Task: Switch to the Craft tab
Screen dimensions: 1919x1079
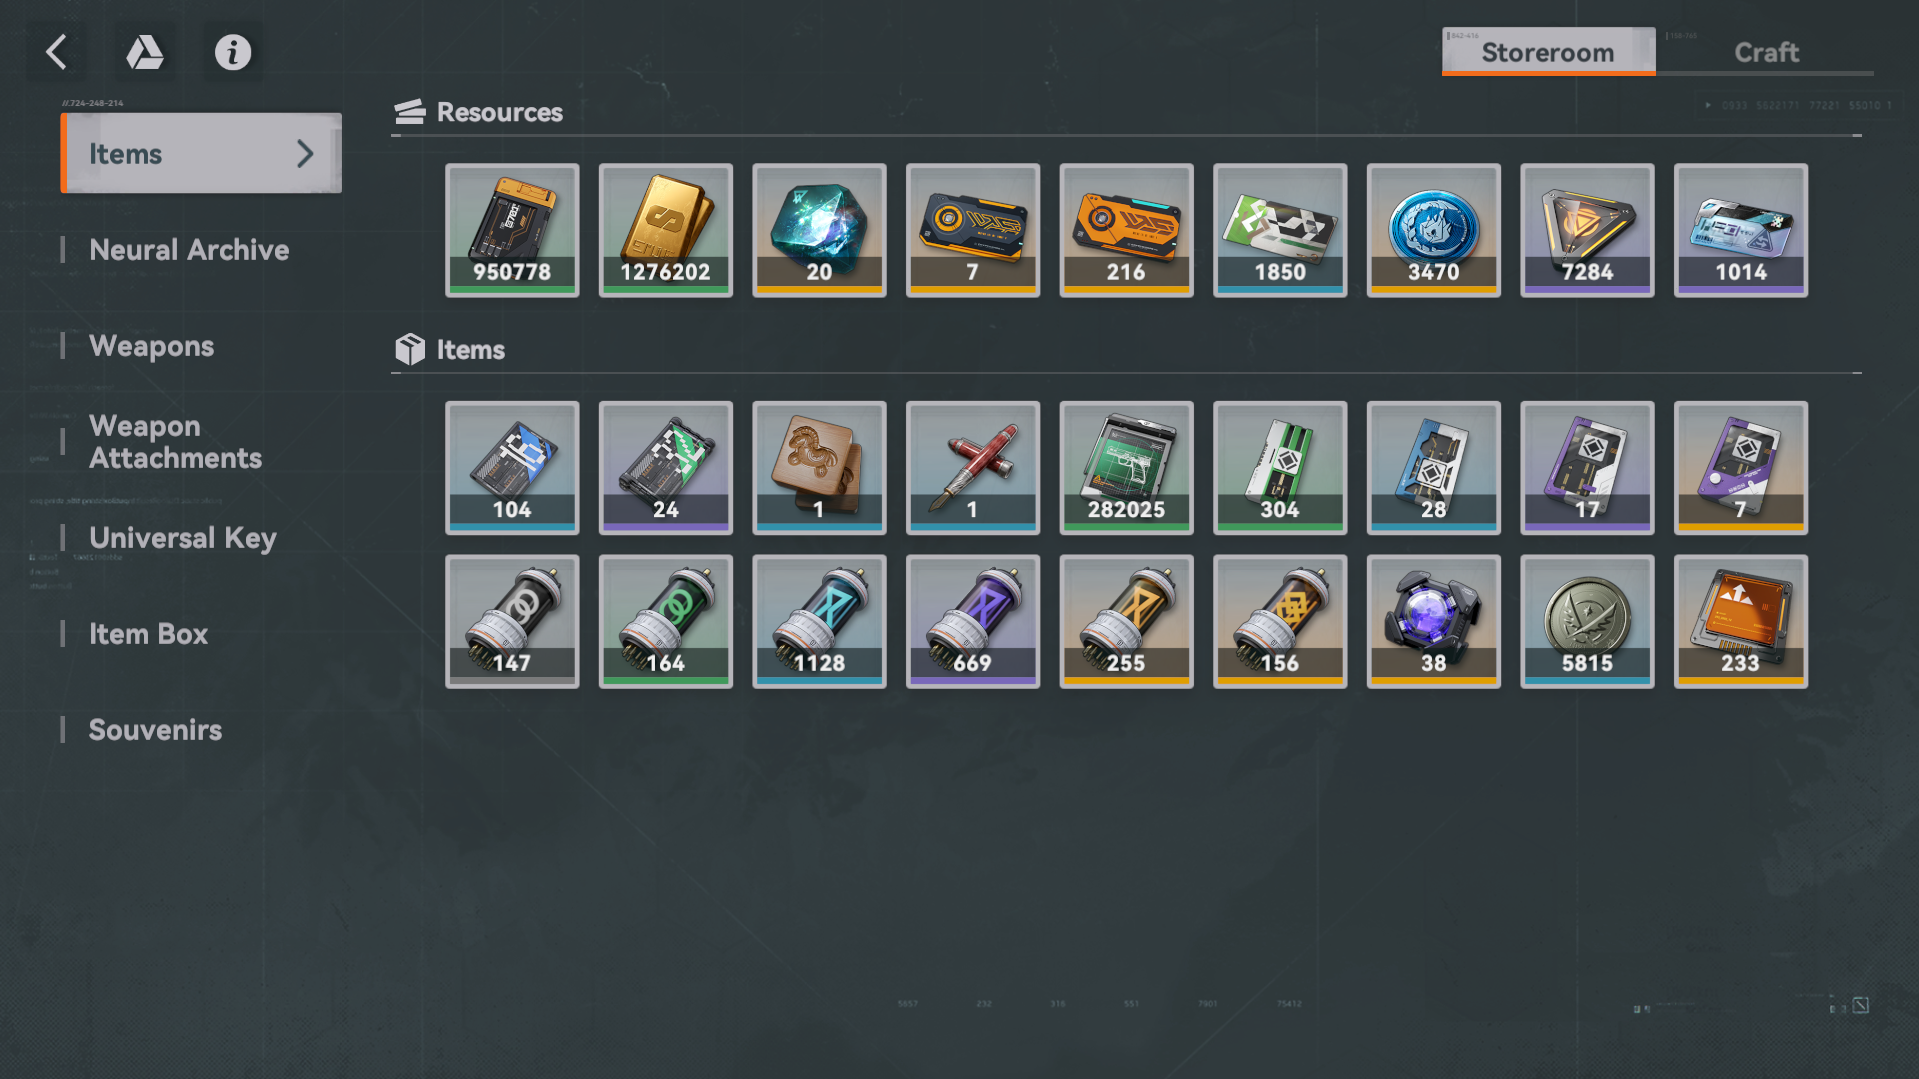Action: [x=1765, y=52]
